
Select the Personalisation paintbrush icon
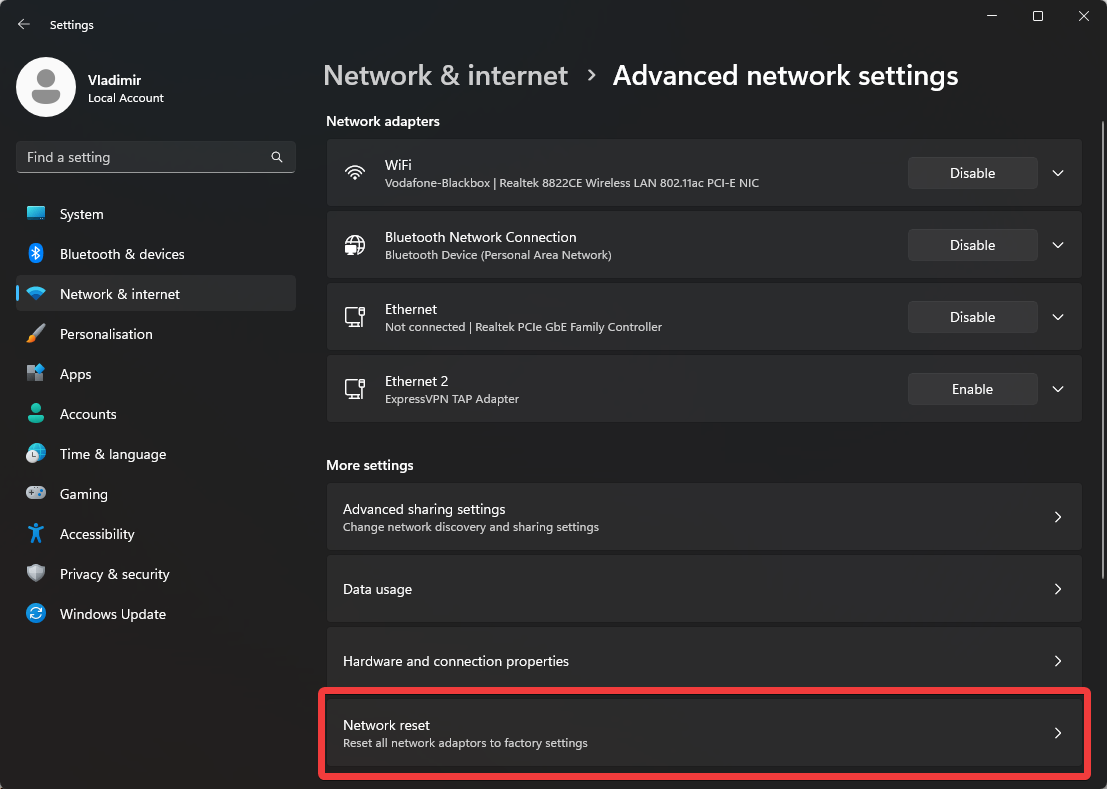click(36, 334)
